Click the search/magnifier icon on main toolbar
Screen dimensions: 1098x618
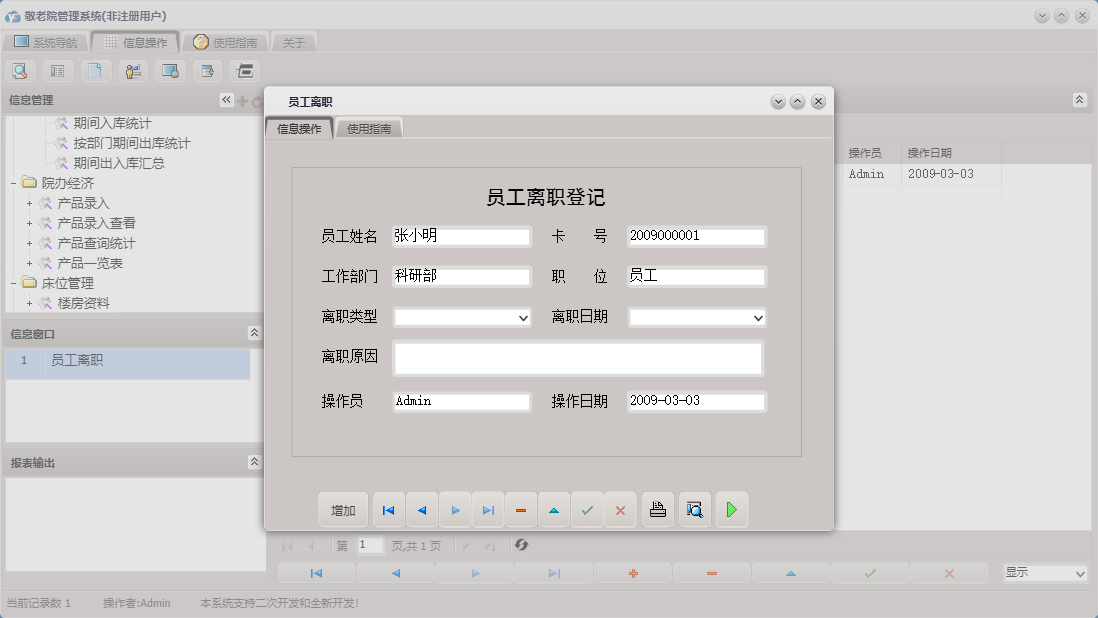pyautogui.click(x=20, y=70)
